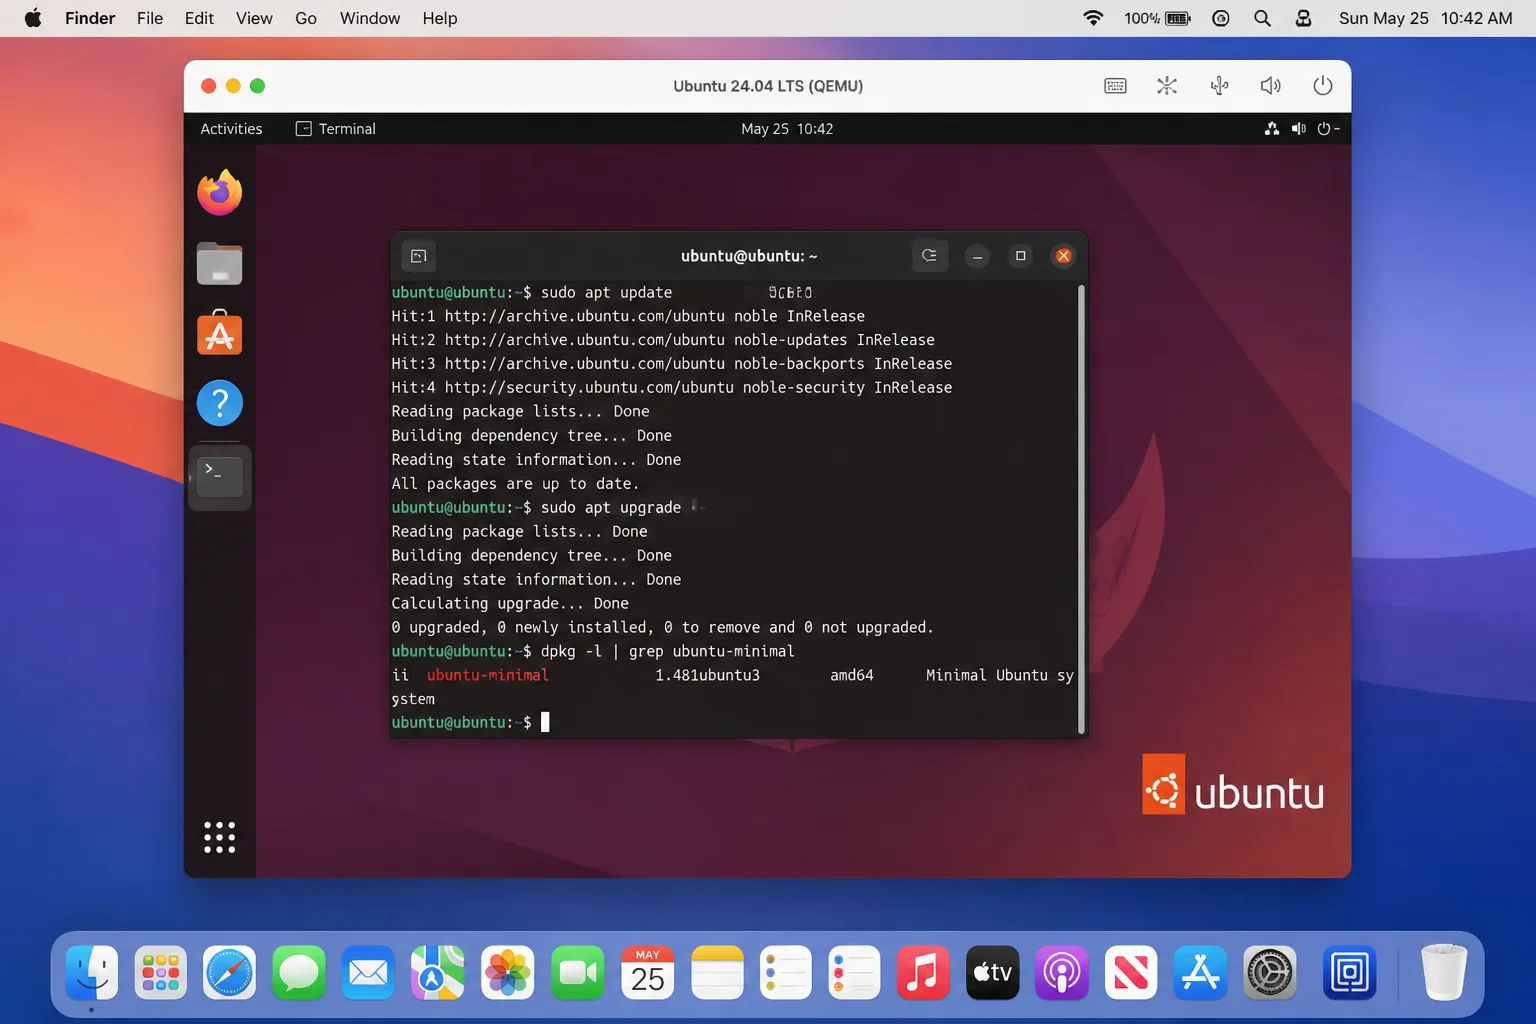Open Spotlight search icon

click(1262, 18)
